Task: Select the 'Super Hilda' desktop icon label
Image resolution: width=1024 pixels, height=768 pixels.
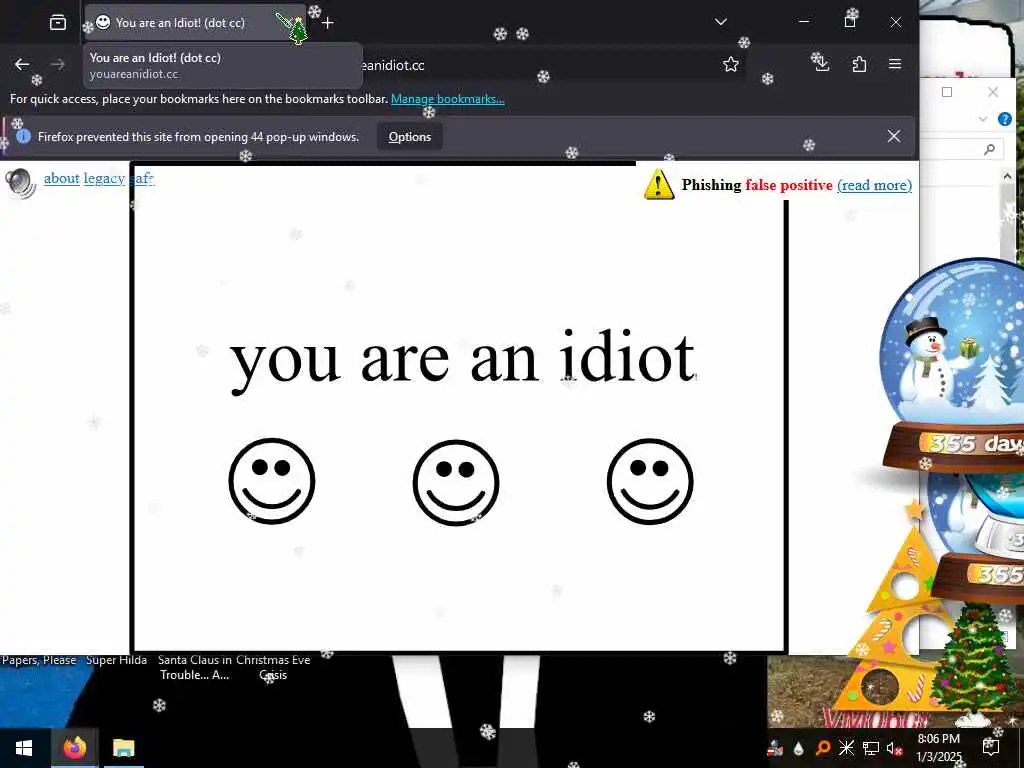Action: click(116, 660)
